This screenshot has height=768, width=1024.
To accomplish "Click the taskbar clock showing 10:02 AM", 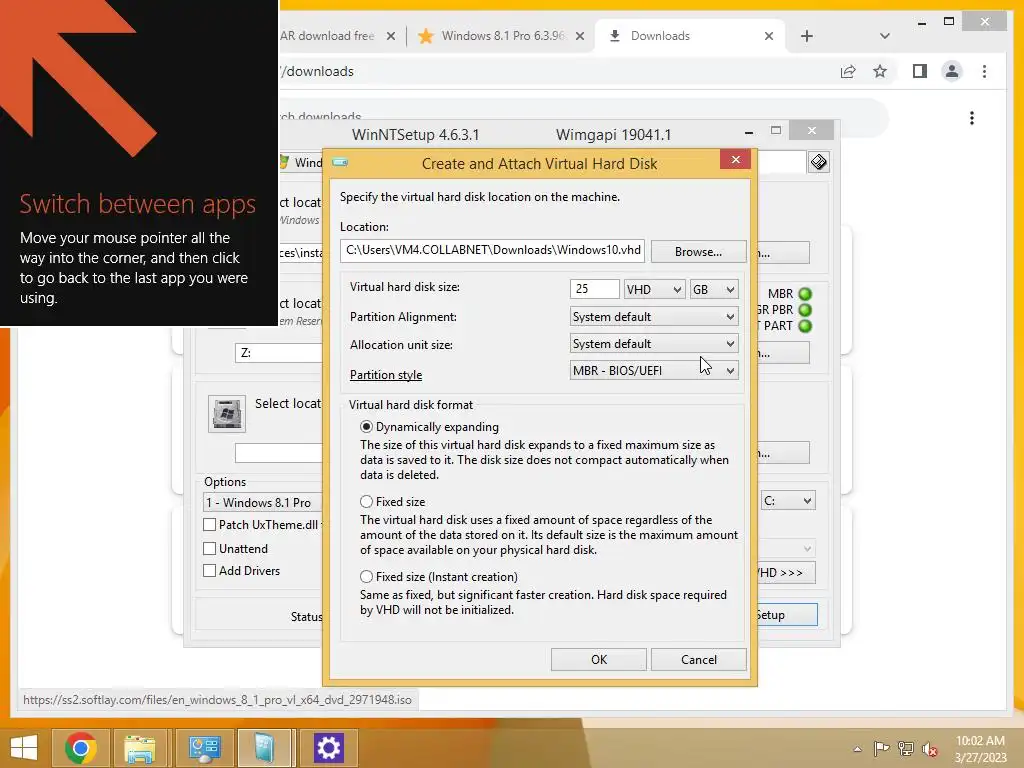I will 980,749.
